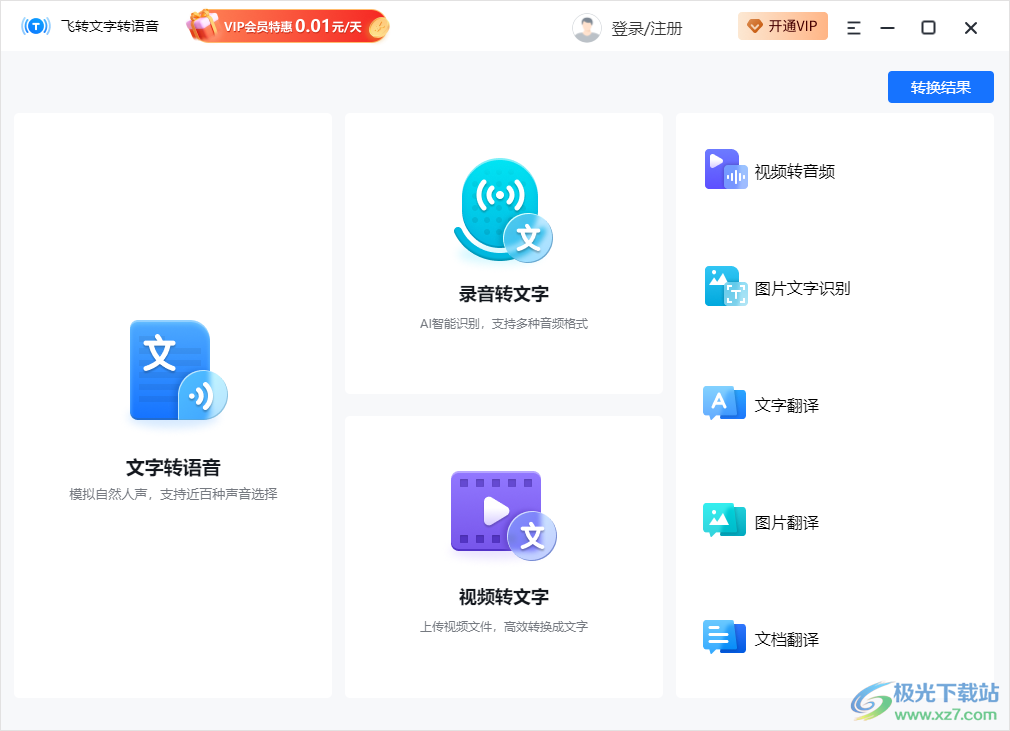This screenshot has width=1010, height=731.
Task: Select the 文字转语音 title text
Action: (173, 468)
